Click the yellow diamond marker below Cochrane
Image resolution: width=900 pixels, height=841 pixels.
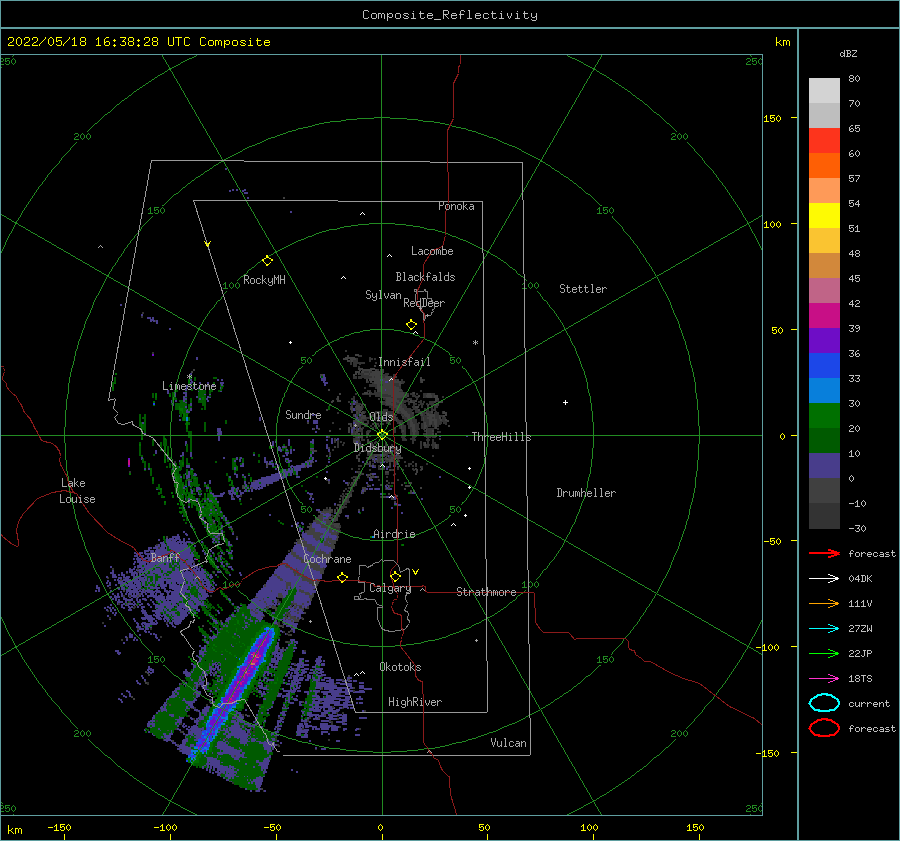342,578
